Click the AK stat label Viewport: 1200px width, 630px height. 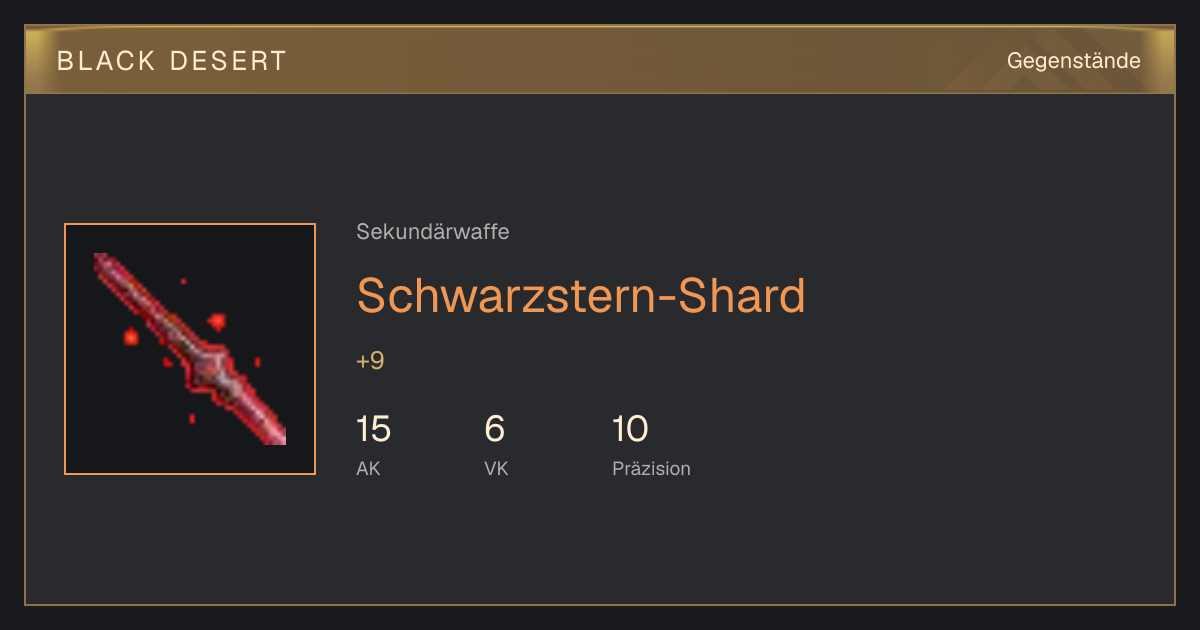tap(368, 469)
